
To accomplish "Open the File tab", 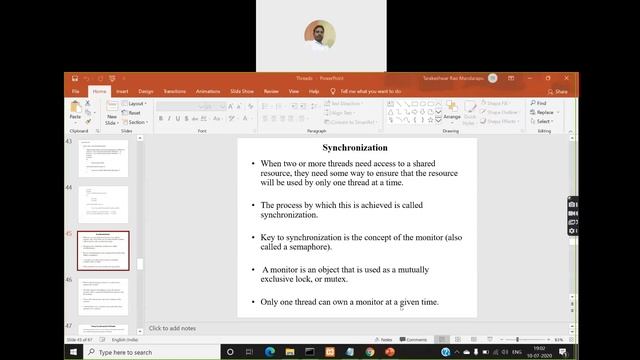I will (x=76, y=91).
